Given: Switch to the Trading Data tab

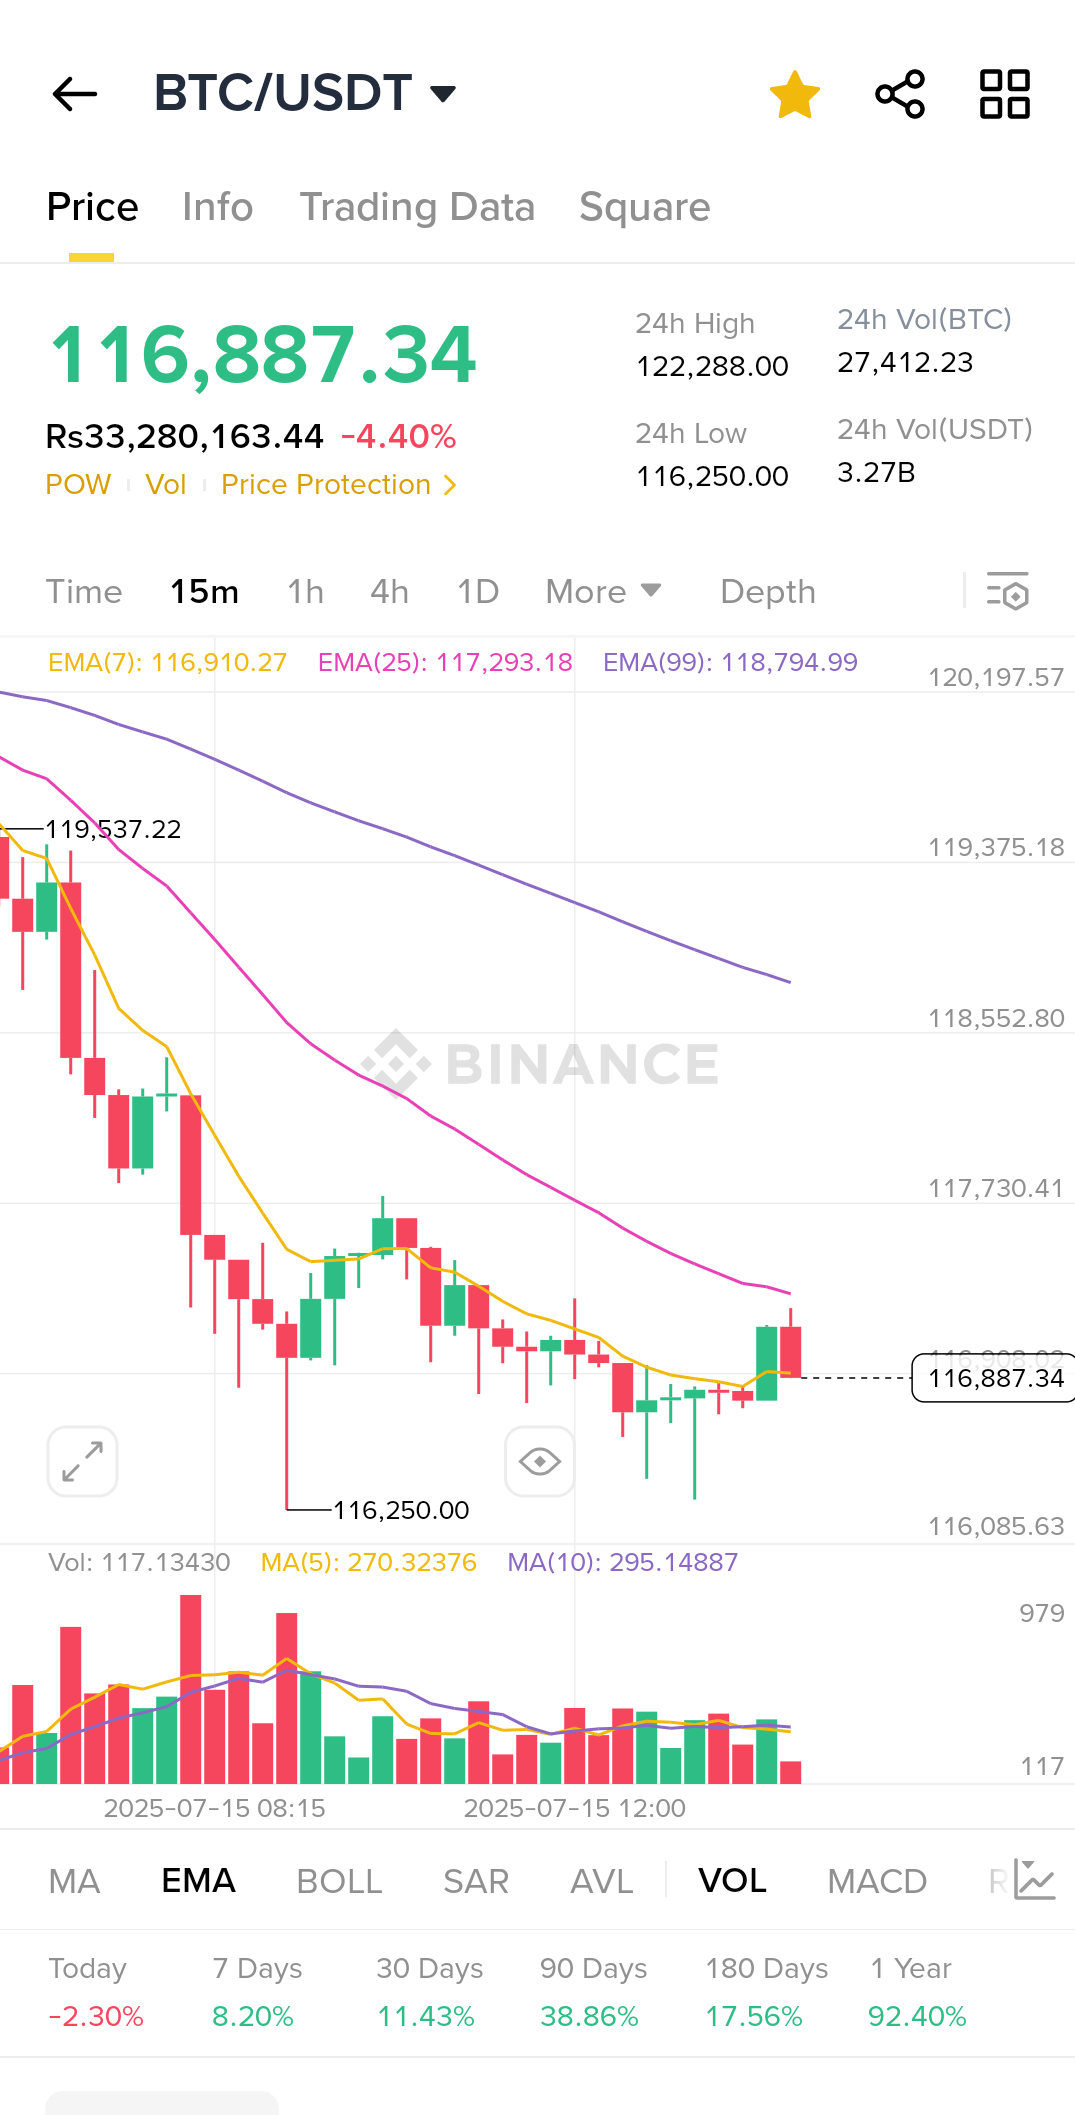Looking at the screenshot, I should pos(417,207).
